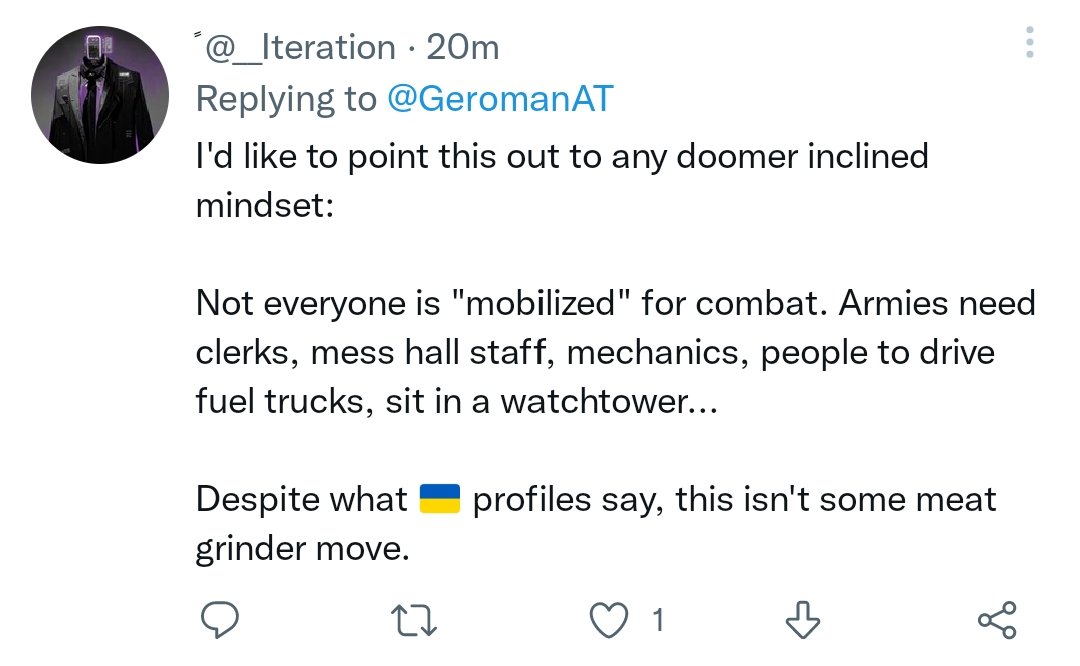This screenshot has height=666, width=1080.
Task: Click the like count number 1
Action: (x=657, y=621)
